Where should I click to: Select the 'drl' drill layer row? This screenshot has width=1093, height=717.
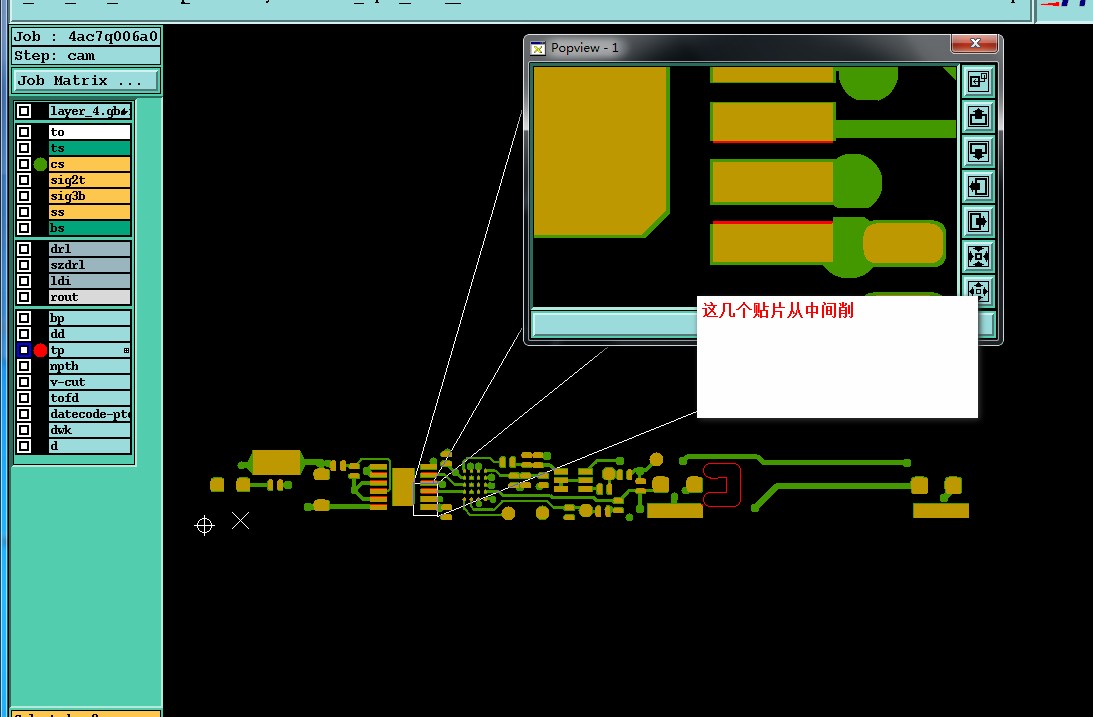pos(89,249)
